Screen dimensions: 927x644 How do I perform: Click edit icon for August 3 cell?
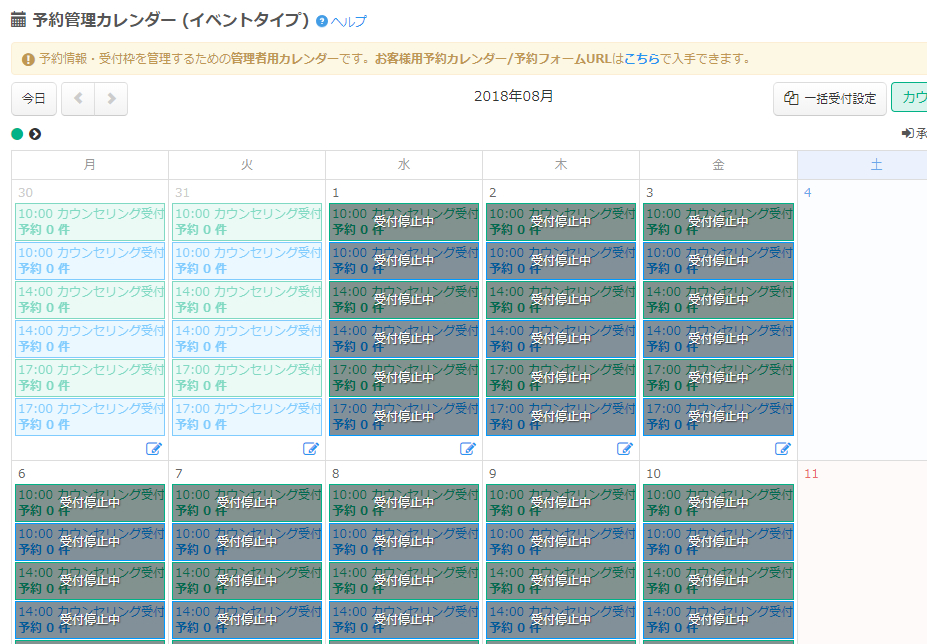(783, 449)
